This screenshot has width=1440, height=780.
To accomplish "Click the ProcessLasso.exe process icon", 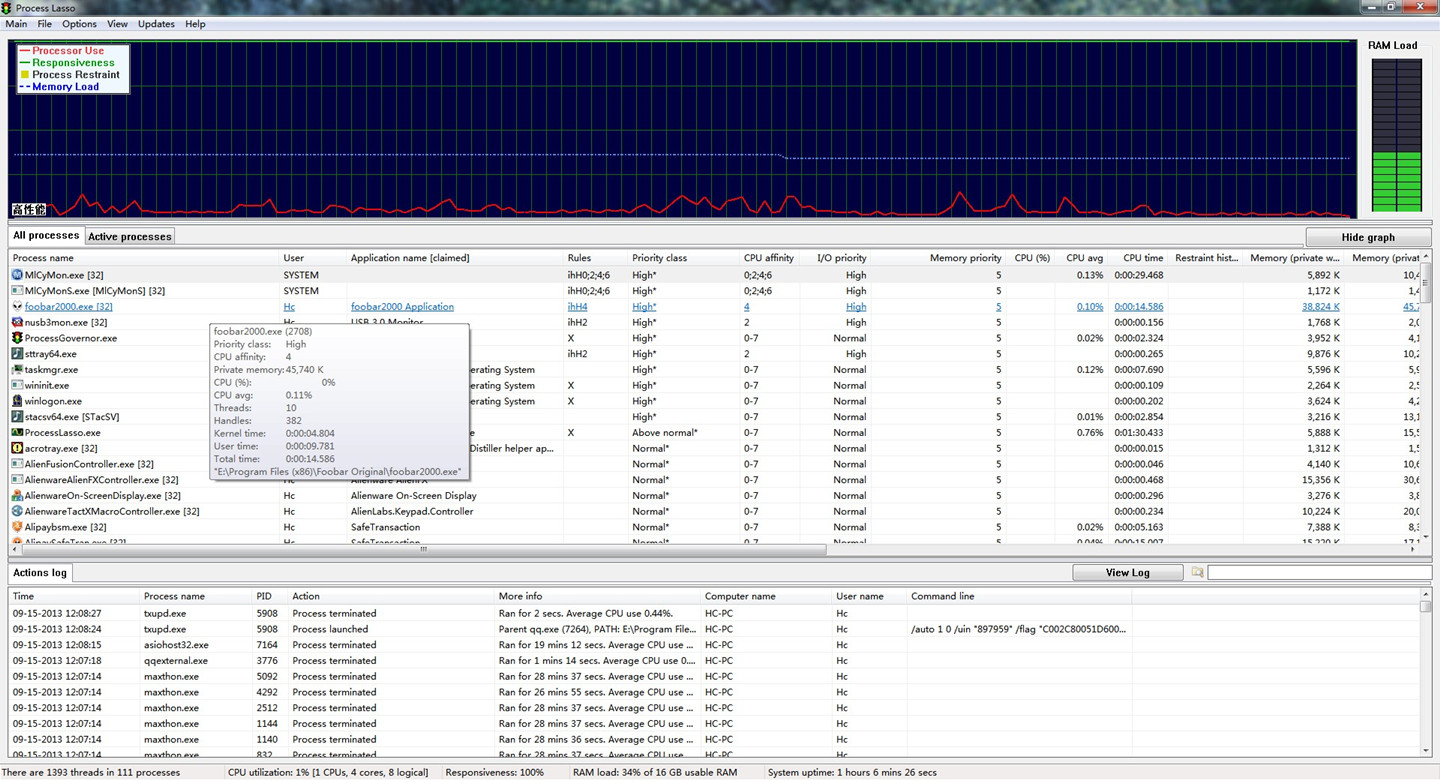I will coord(17,433).
